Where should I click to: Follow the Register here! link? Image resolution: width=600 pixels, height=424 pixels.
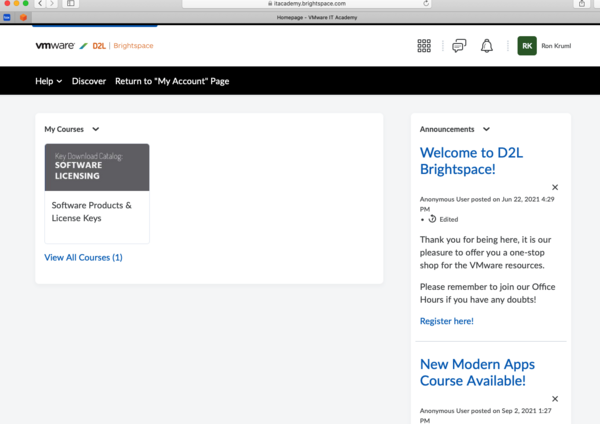pos(446,321)
